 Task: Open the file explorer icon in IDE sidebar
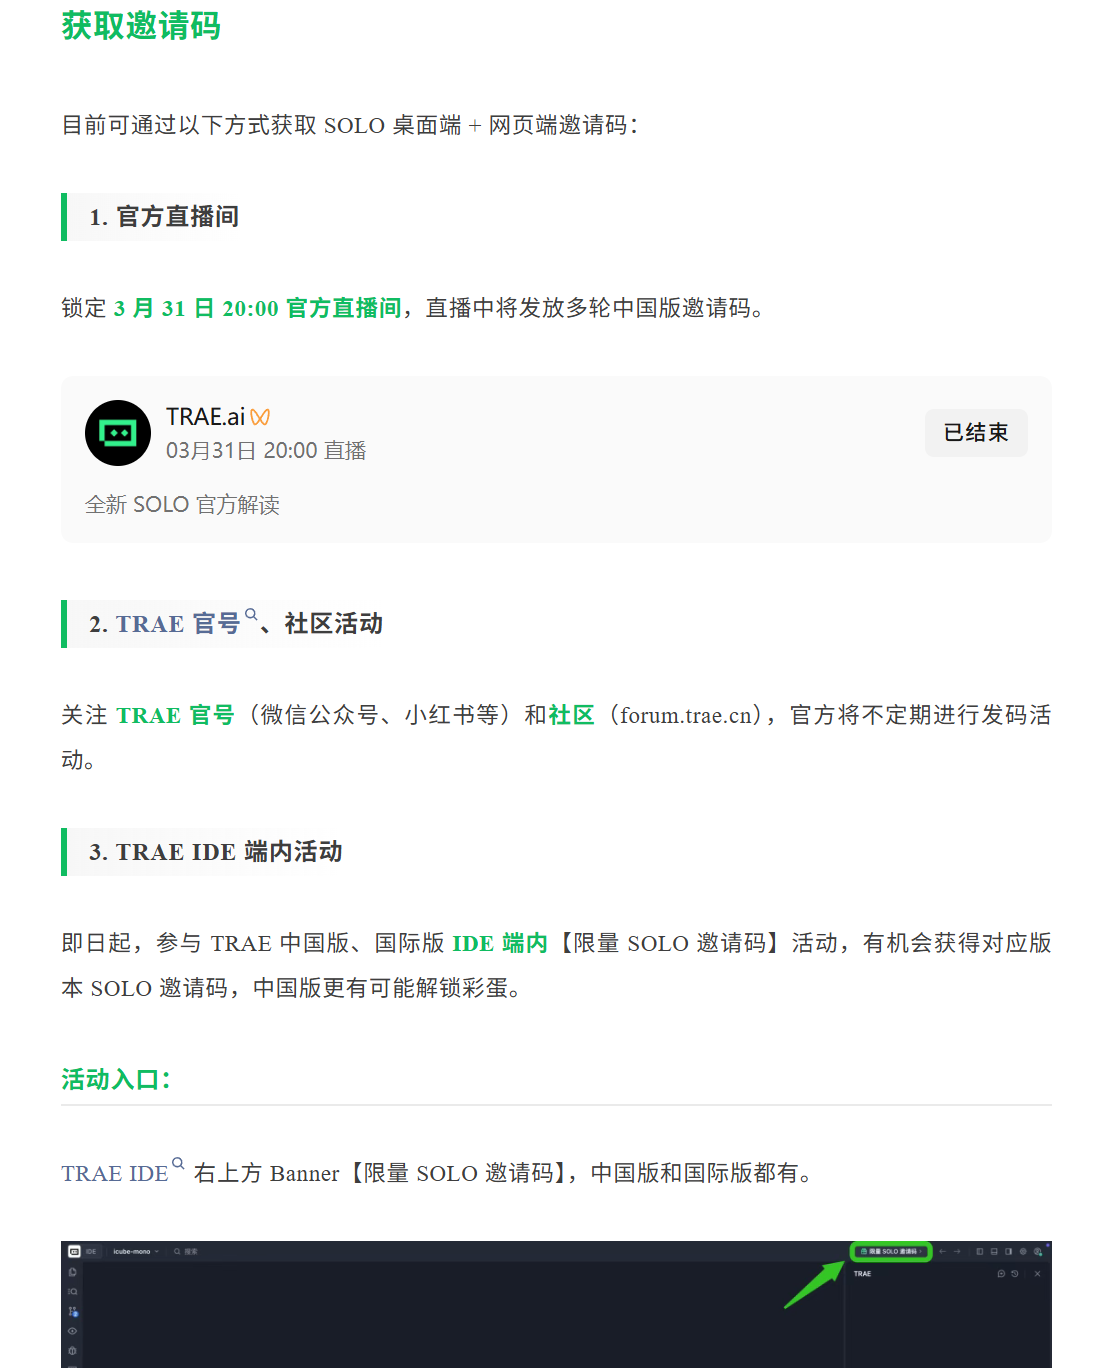coord(73,1272)
